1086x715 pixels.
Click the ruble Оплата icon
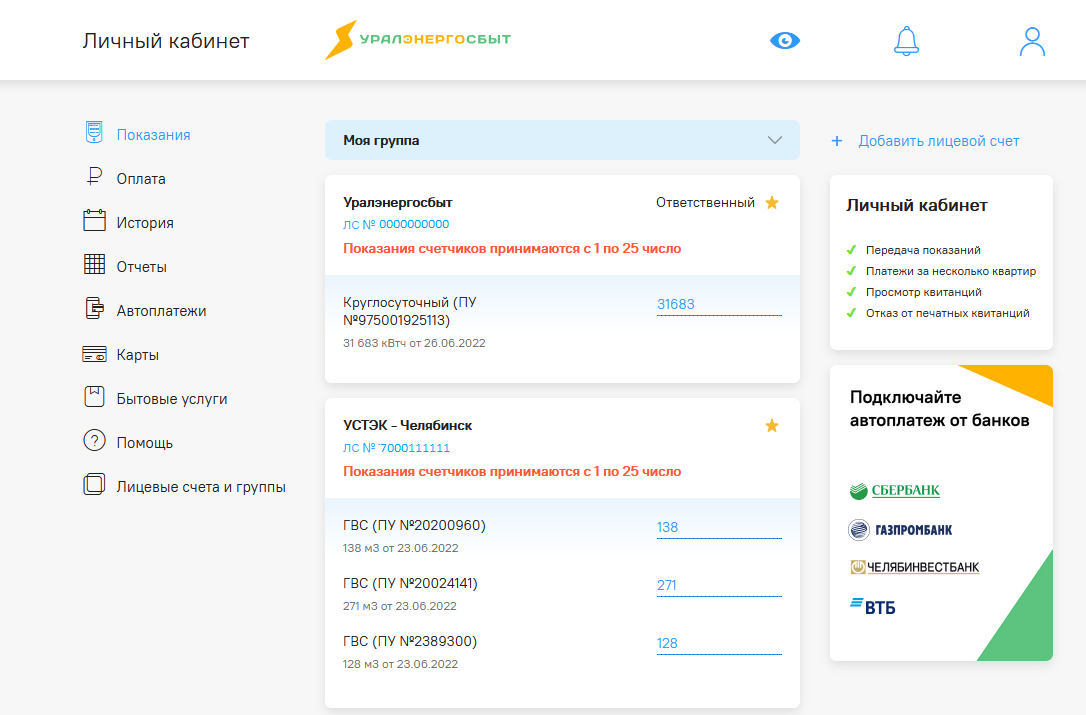[x=94, y=177]
